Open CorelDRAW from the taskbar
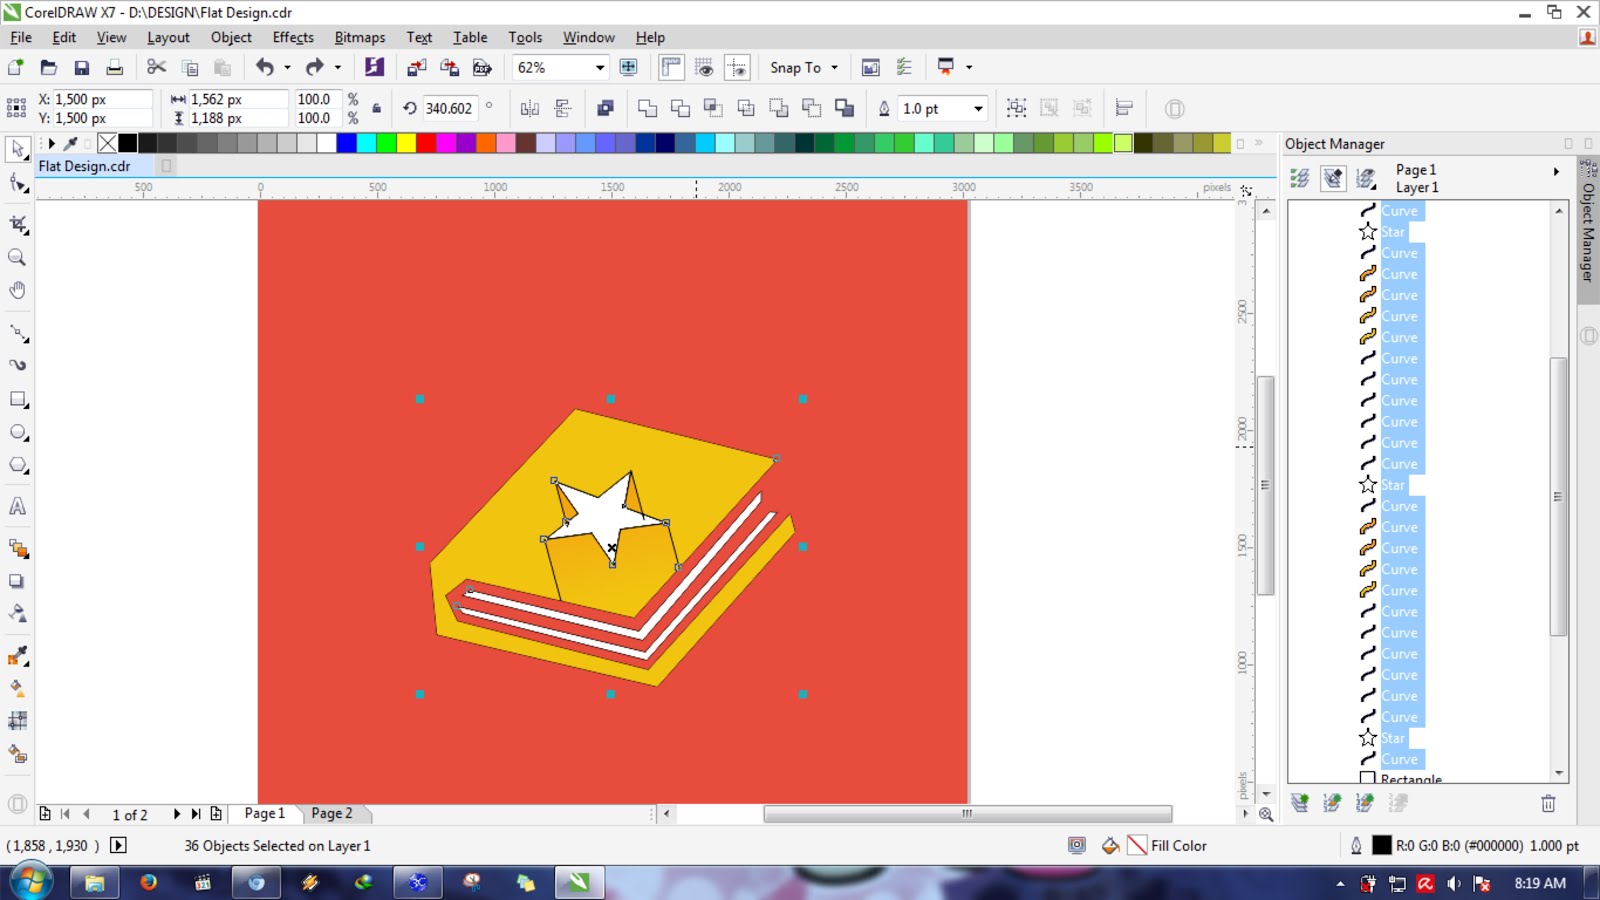1600x900 pixels. click(578, 883)
